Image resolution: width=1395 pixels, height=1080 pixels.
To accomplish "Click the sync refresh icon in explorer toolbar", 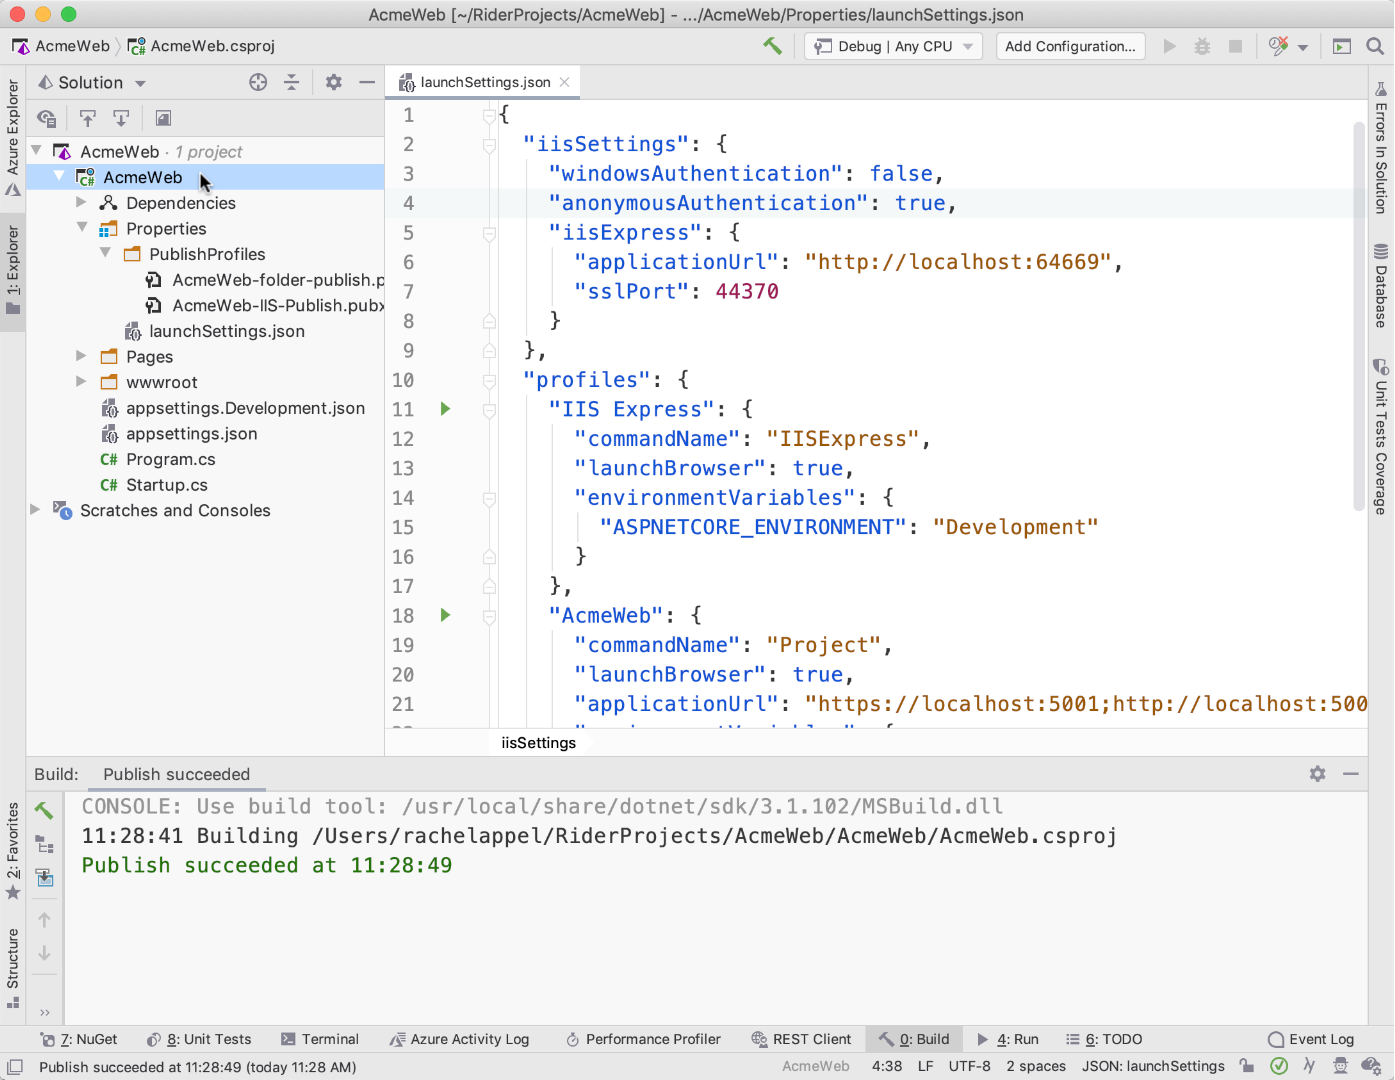I will [x=46, y=118].
